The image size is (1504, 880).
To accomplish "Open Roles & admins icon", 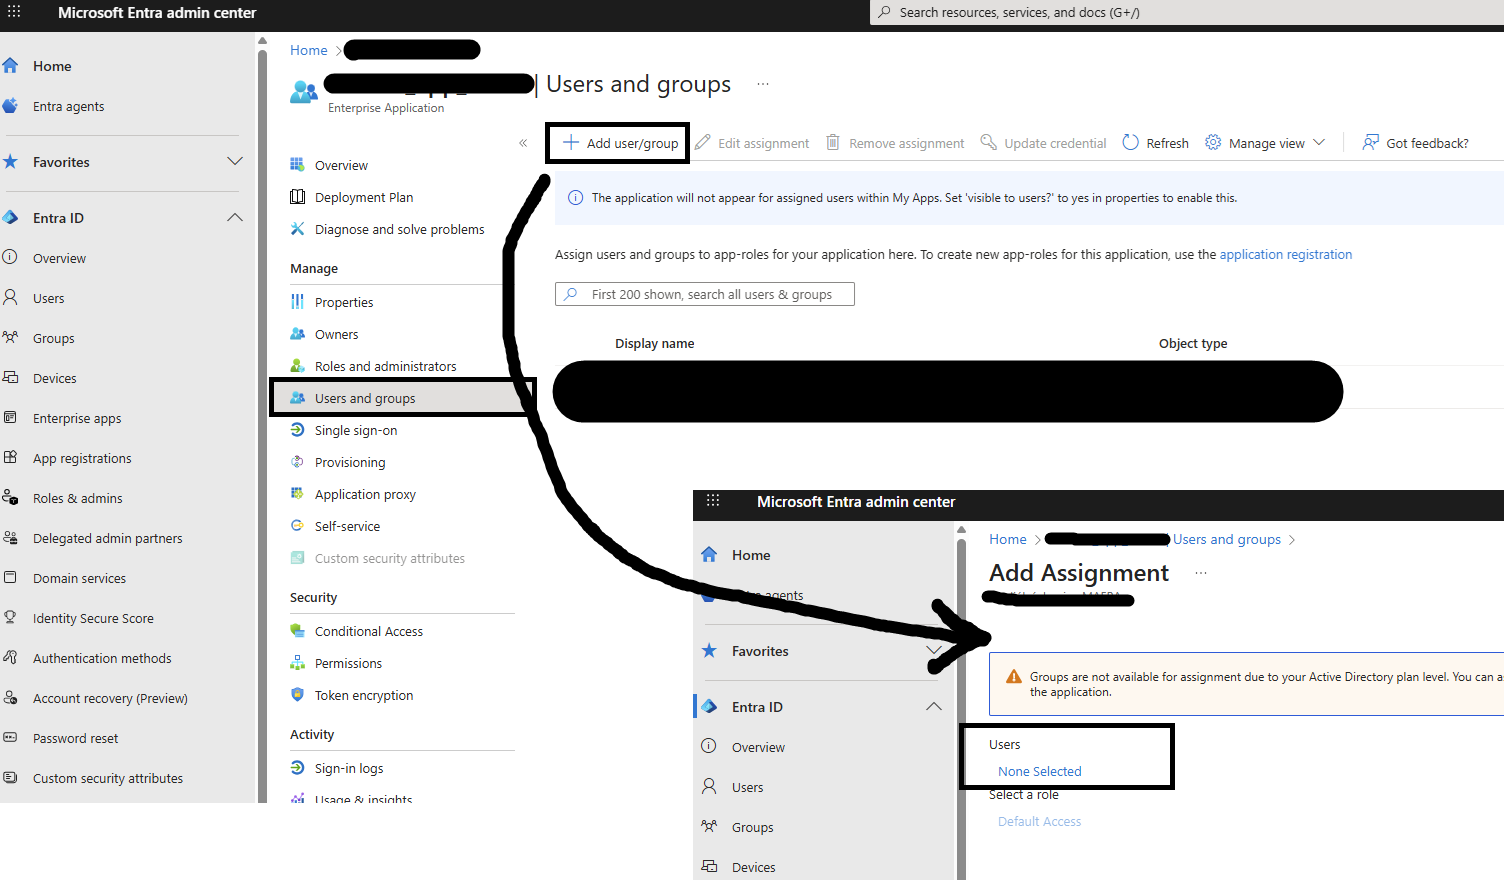I will [10, 498].
